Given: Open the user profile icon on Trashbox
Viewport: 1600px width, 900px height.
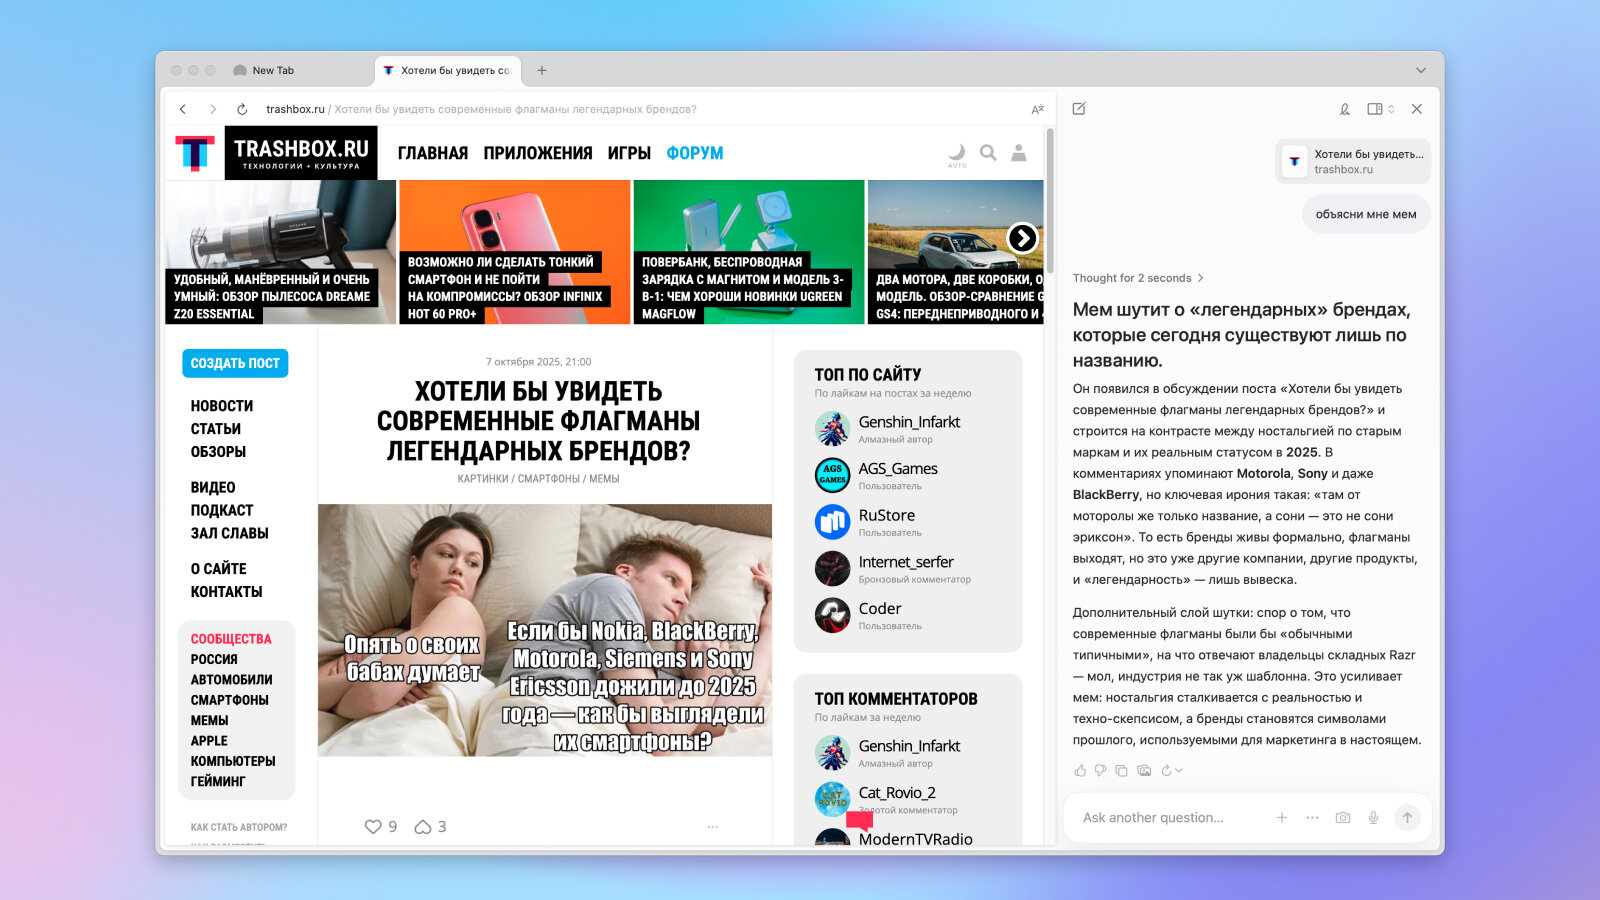Looking at the screenshot, I should (1018, 153).
